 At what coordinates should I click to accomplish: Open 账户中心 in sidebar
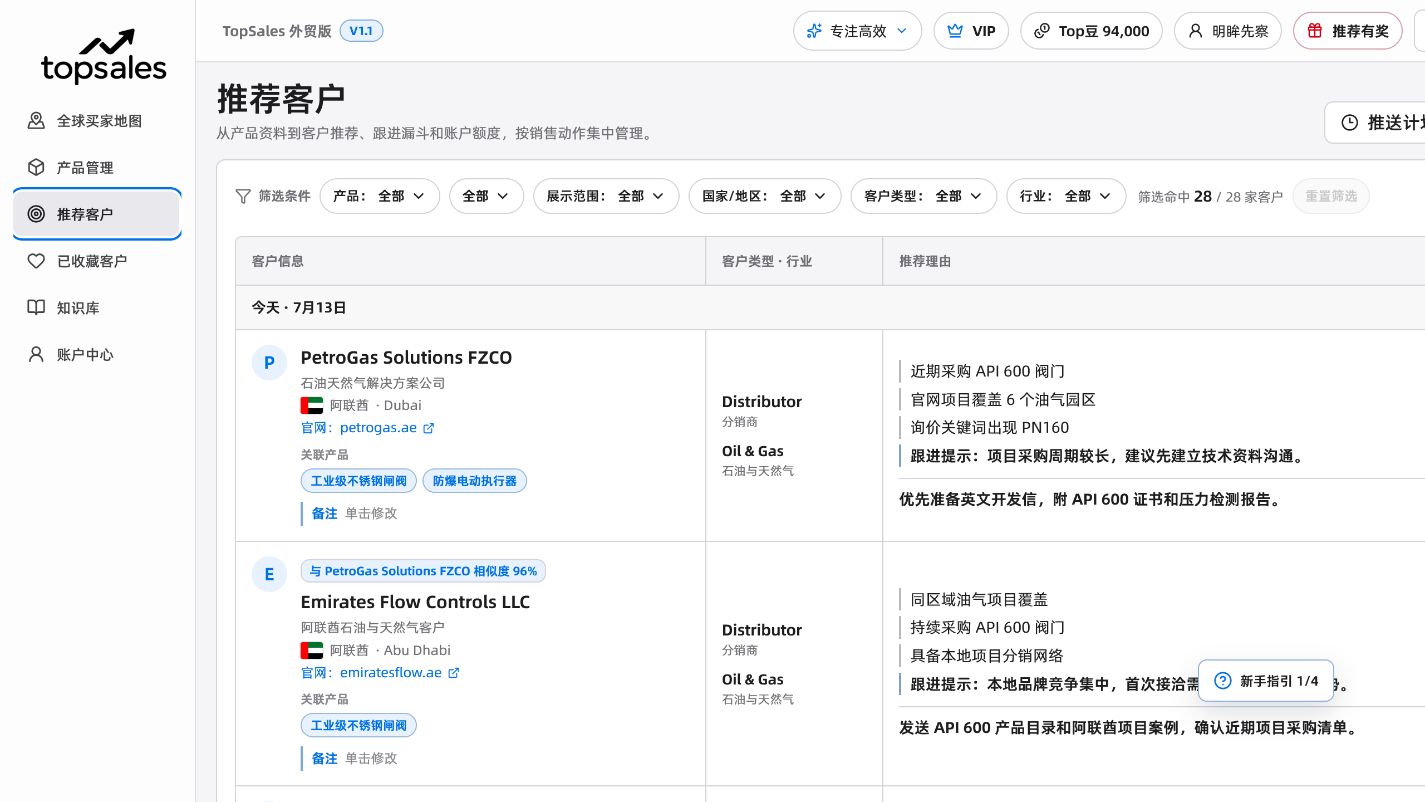(x=97, y=355)
